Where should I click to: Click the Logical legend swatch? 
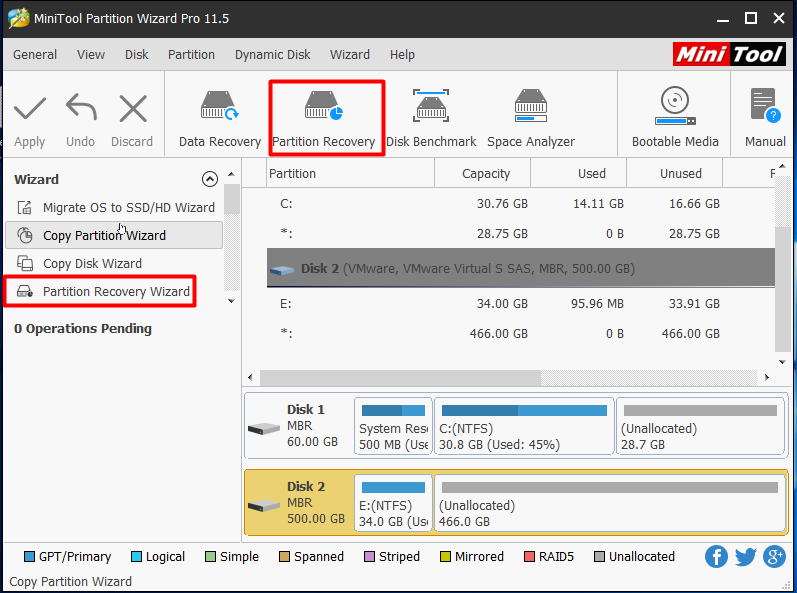(x=136, y=557)
